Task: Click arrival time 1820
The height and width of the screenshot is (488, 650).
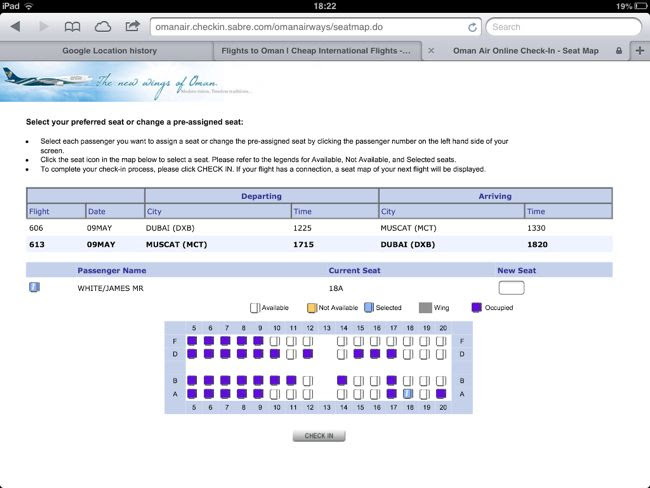Action: point(537,245)
